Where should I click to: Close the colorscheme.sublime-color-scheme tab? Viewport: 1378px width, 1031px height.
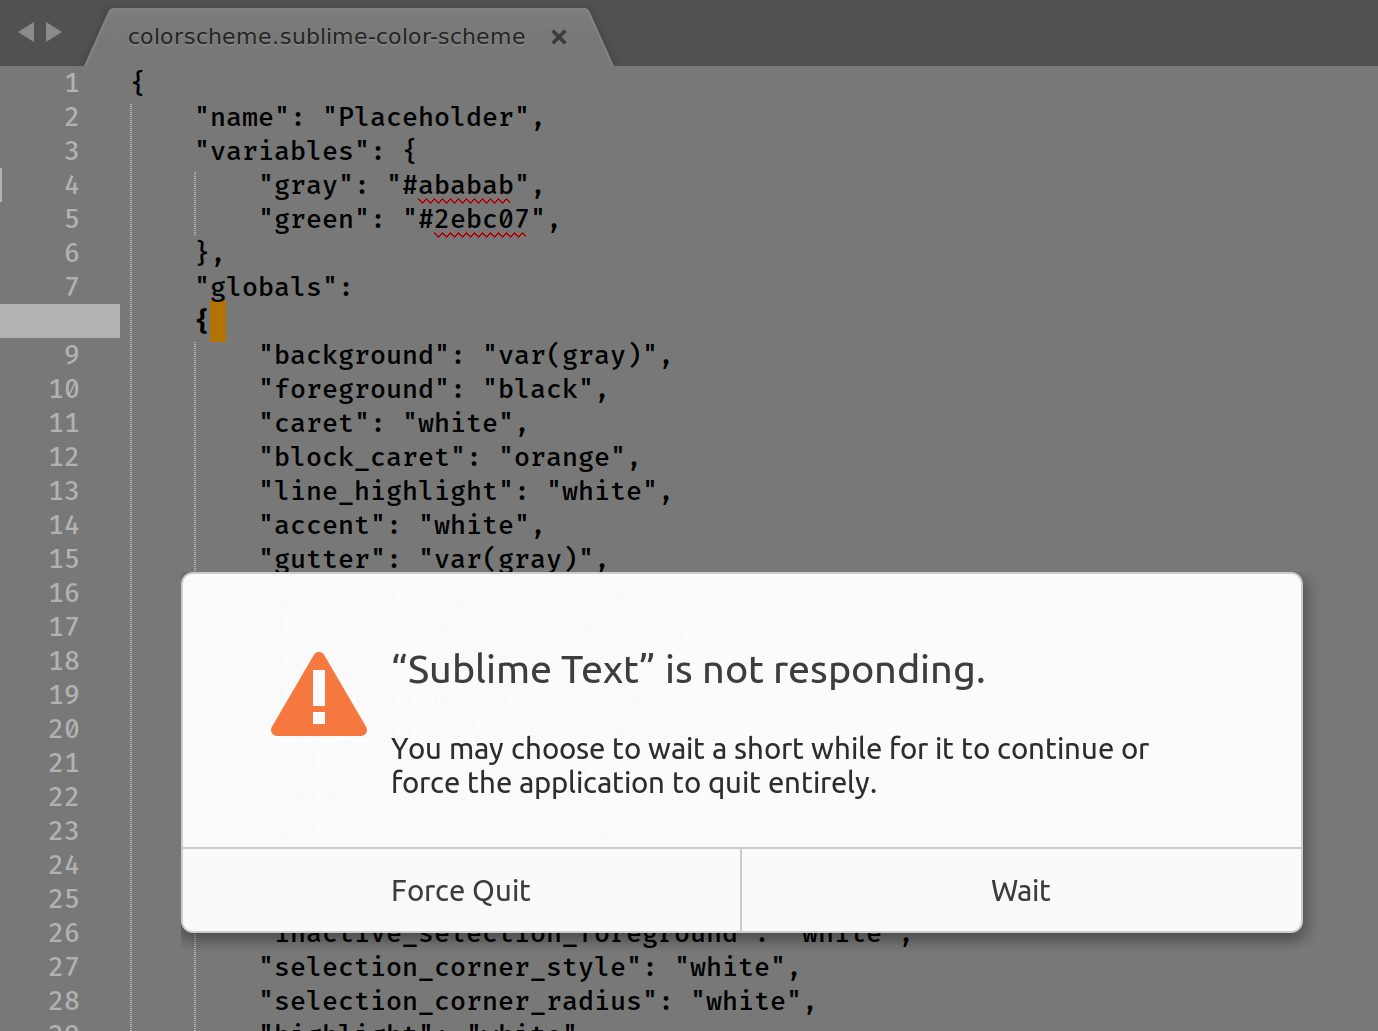pos(559,37)
